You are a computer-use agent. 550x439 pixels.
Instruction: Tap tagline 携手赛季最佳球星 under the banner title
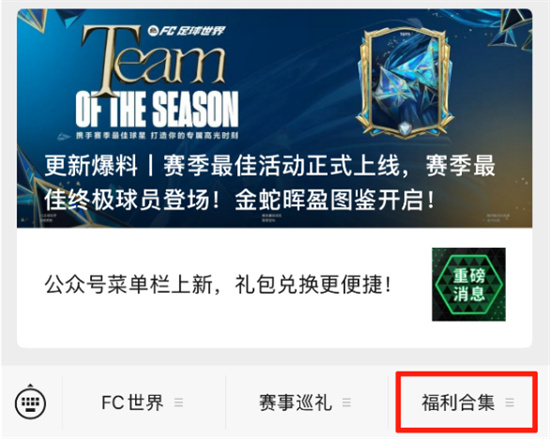pyautogui.click(x=111, y=136)
